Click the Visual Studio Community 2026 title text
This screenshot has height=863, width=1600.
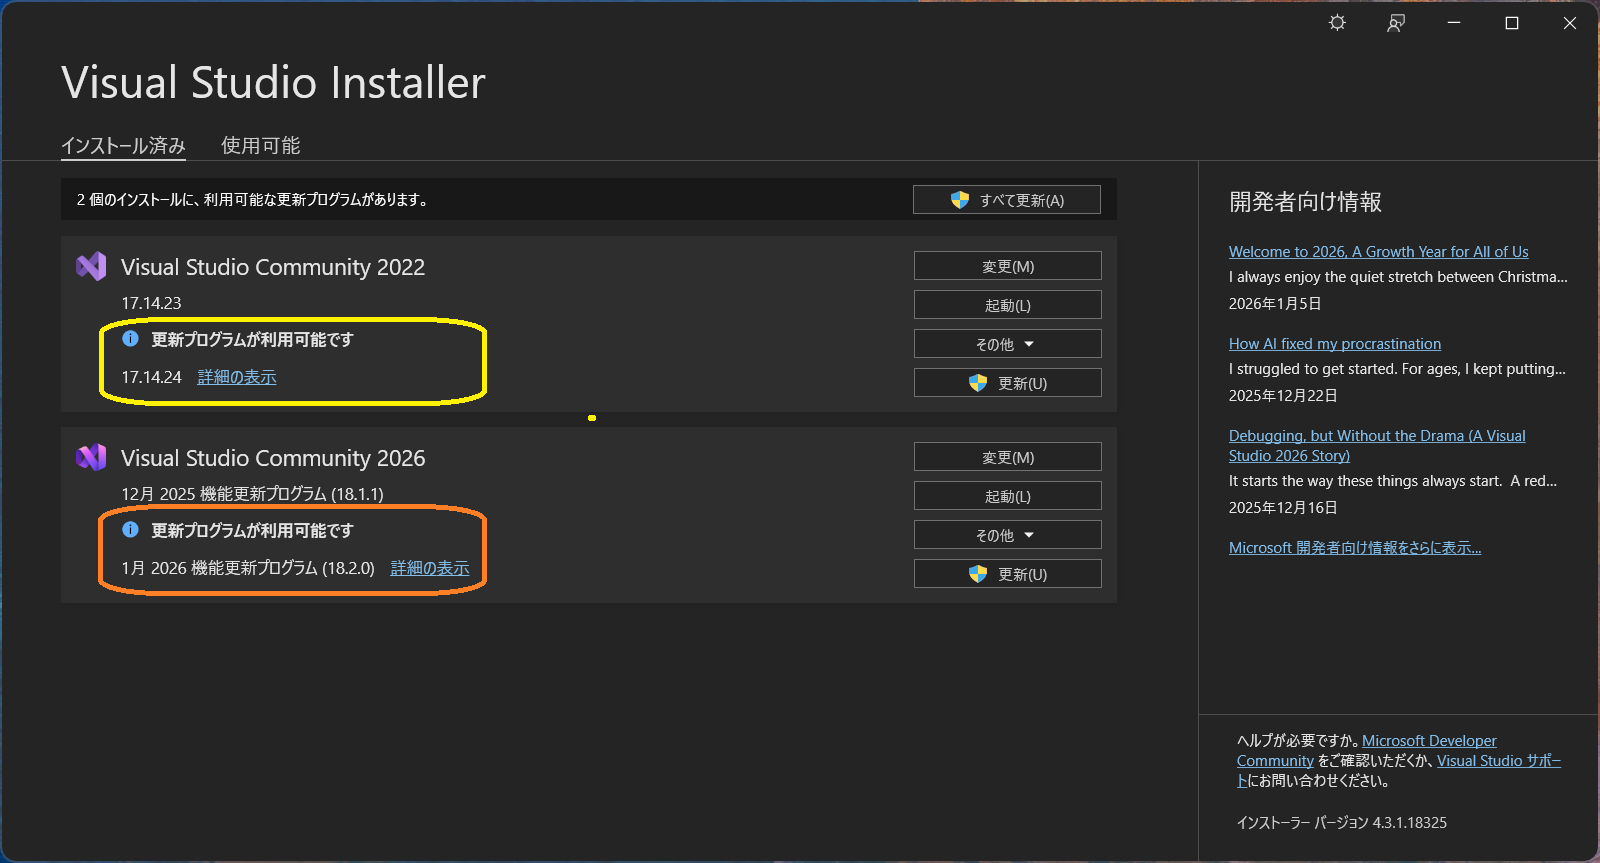click(273, 458)
